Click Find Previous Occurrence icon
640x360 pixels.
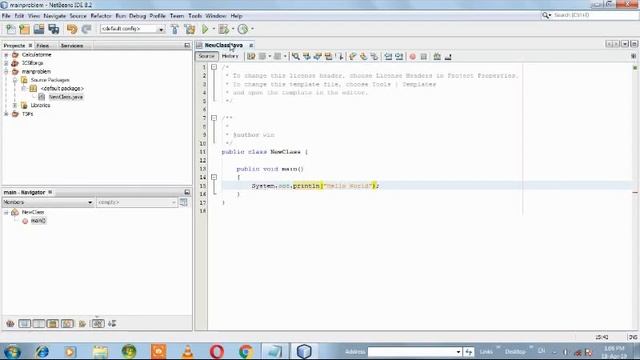(x=307, y=56)
